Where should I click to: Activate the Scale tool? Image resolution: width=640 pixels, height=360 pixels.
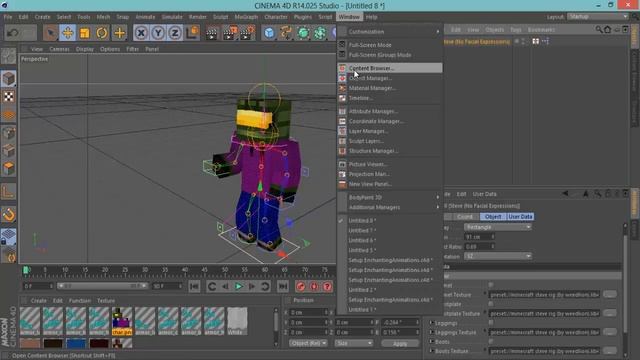coord(85,33)
